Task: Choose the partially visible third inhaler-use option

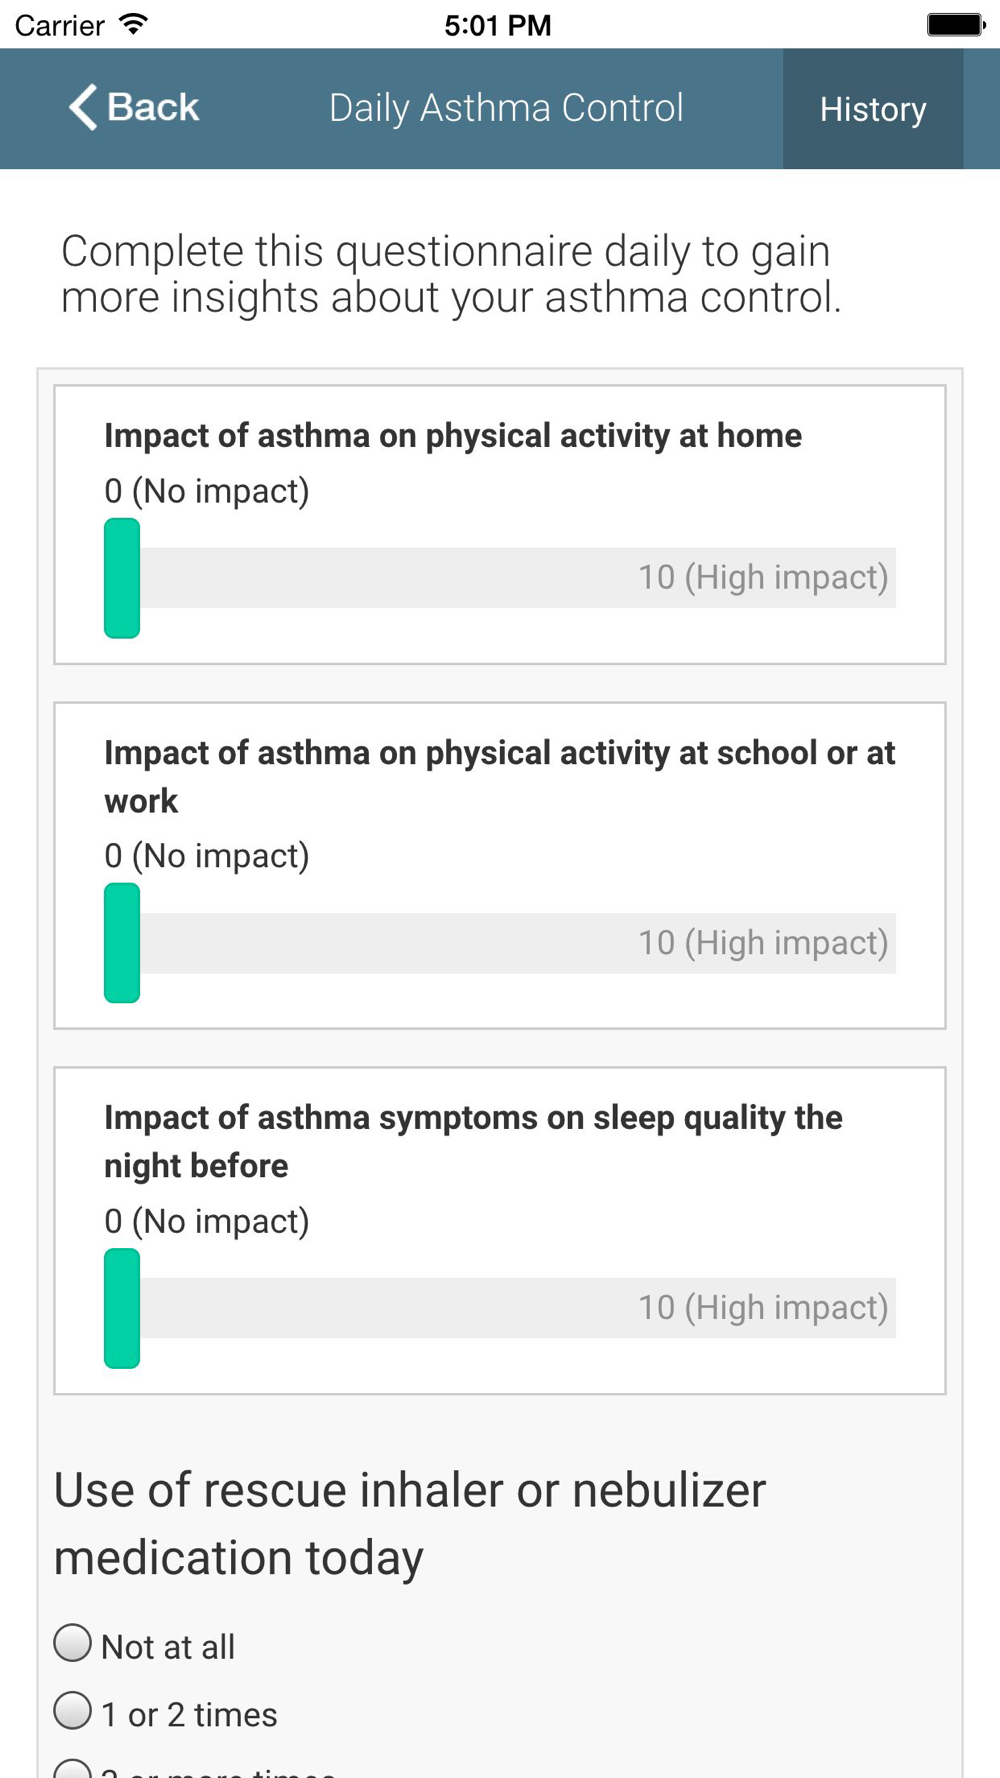Action: pos(73,1770)
